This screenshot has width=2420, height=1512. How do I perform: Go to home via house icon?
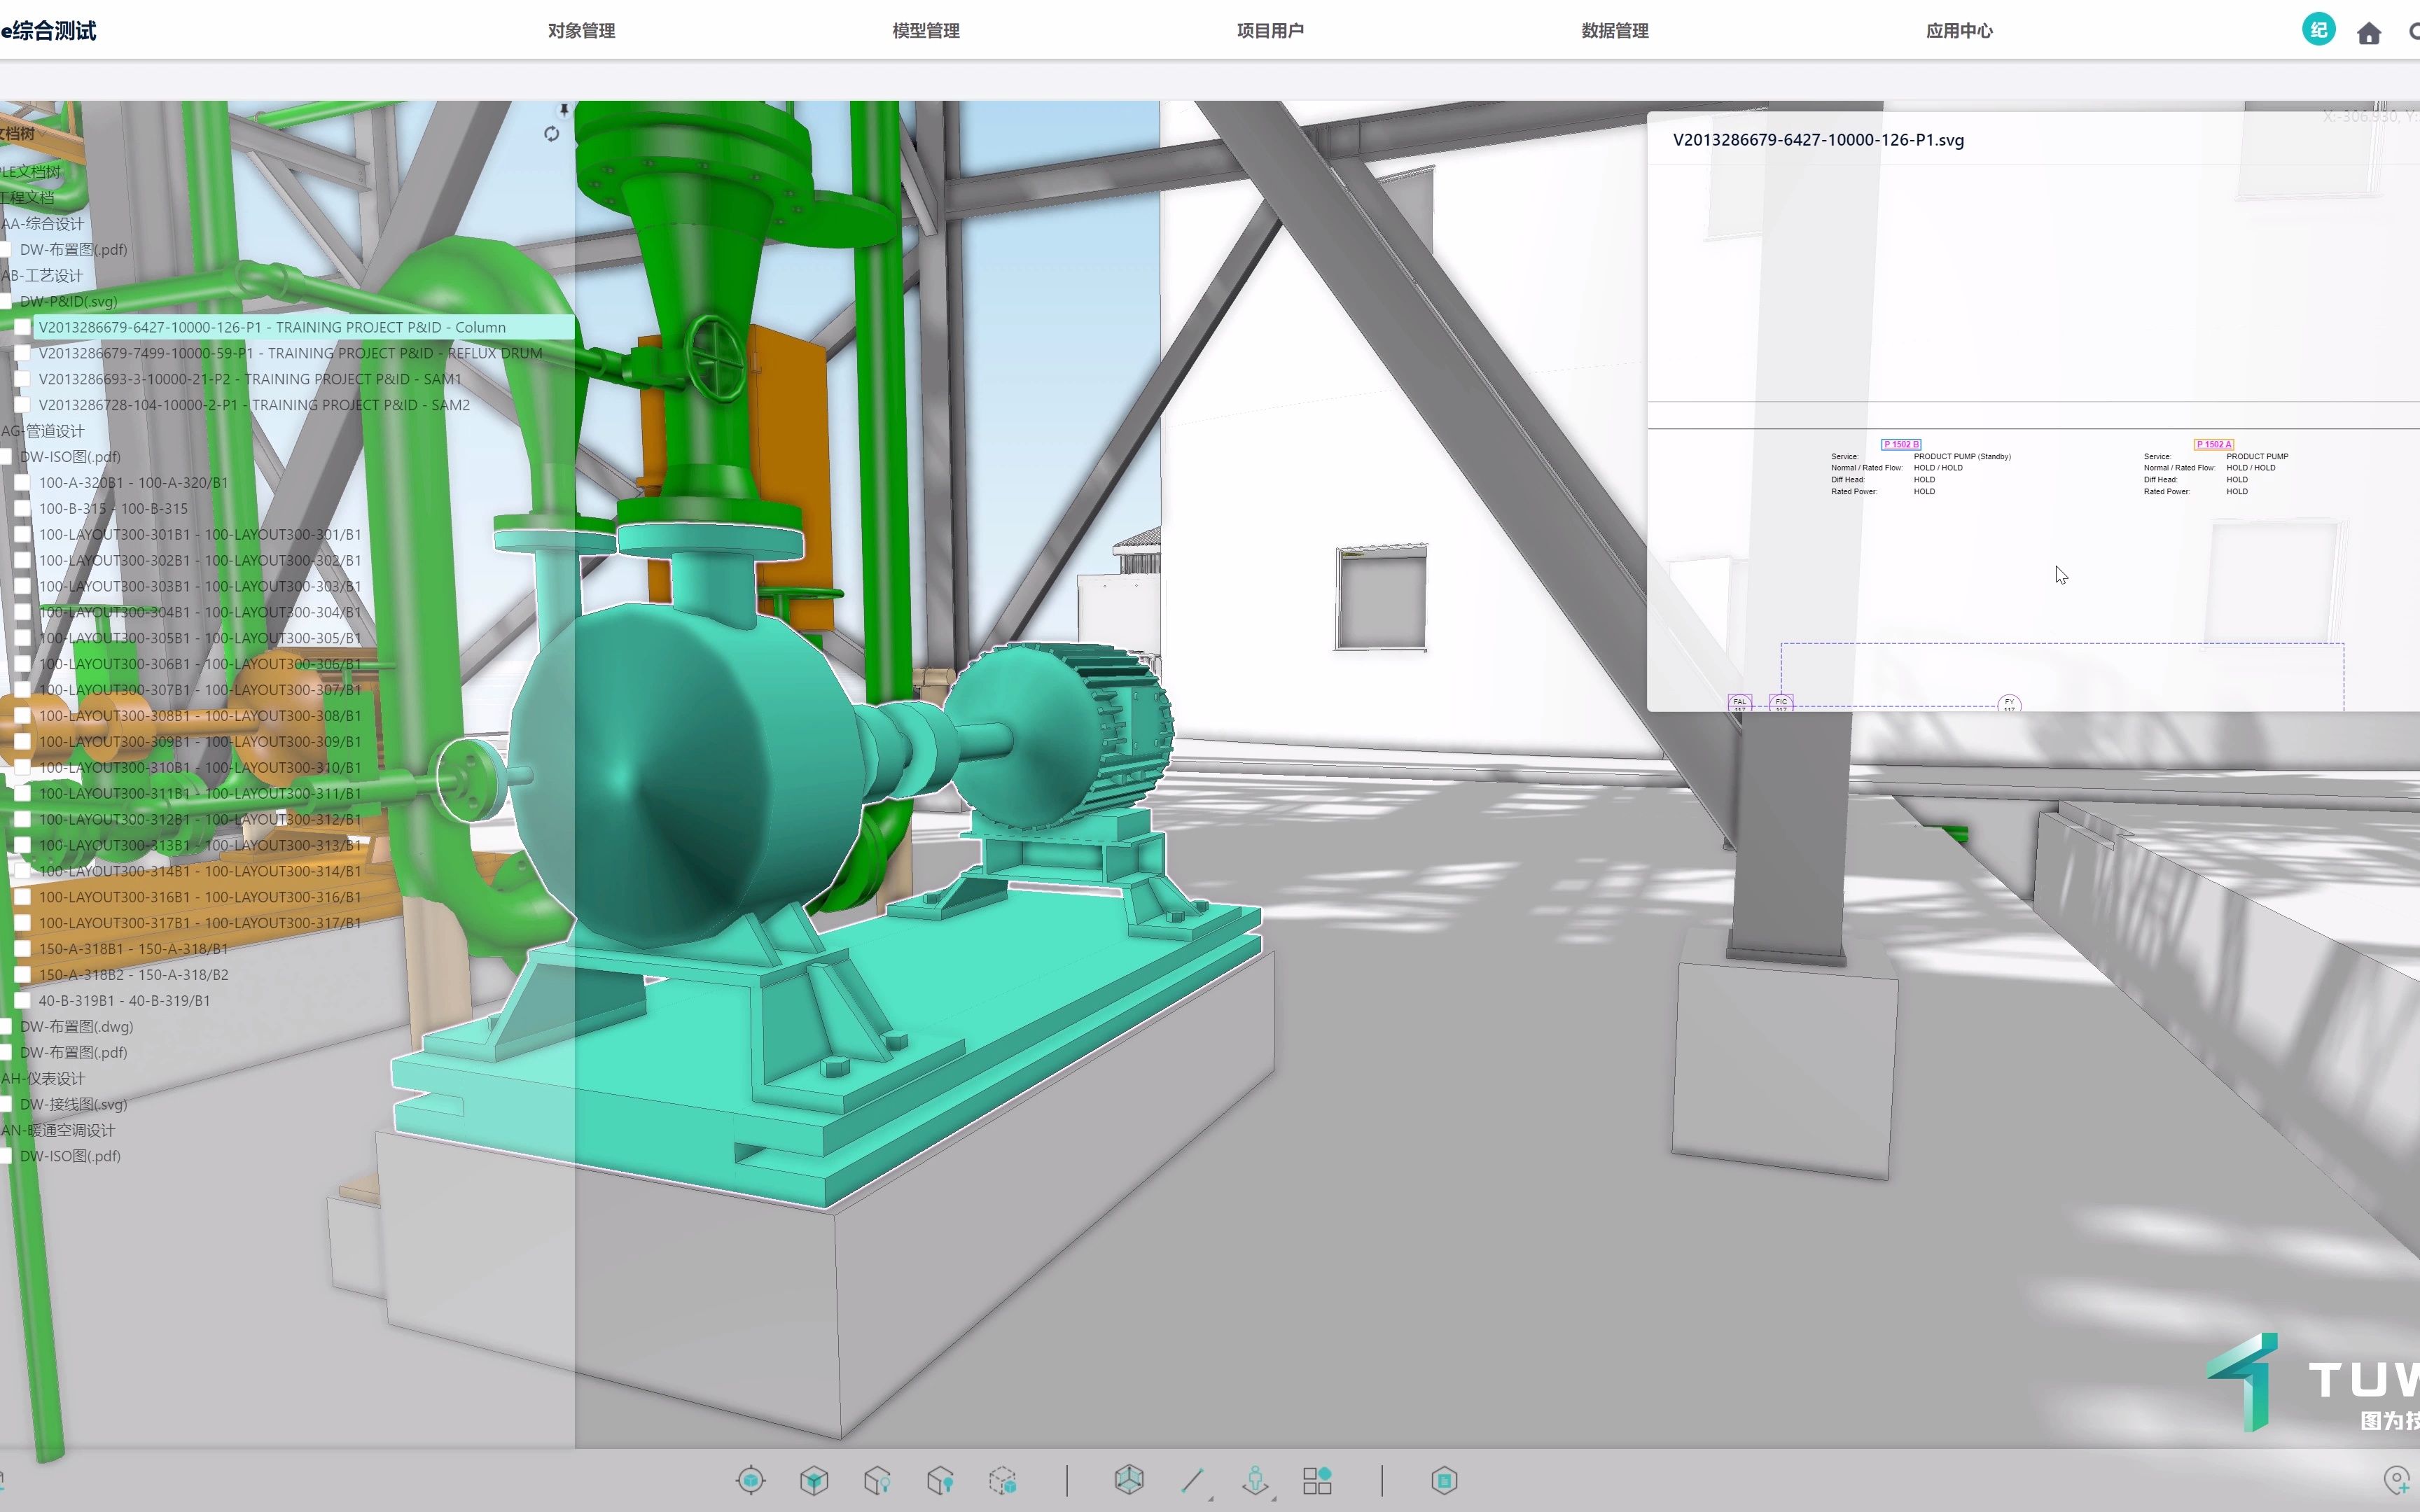tap(2368, 34)
